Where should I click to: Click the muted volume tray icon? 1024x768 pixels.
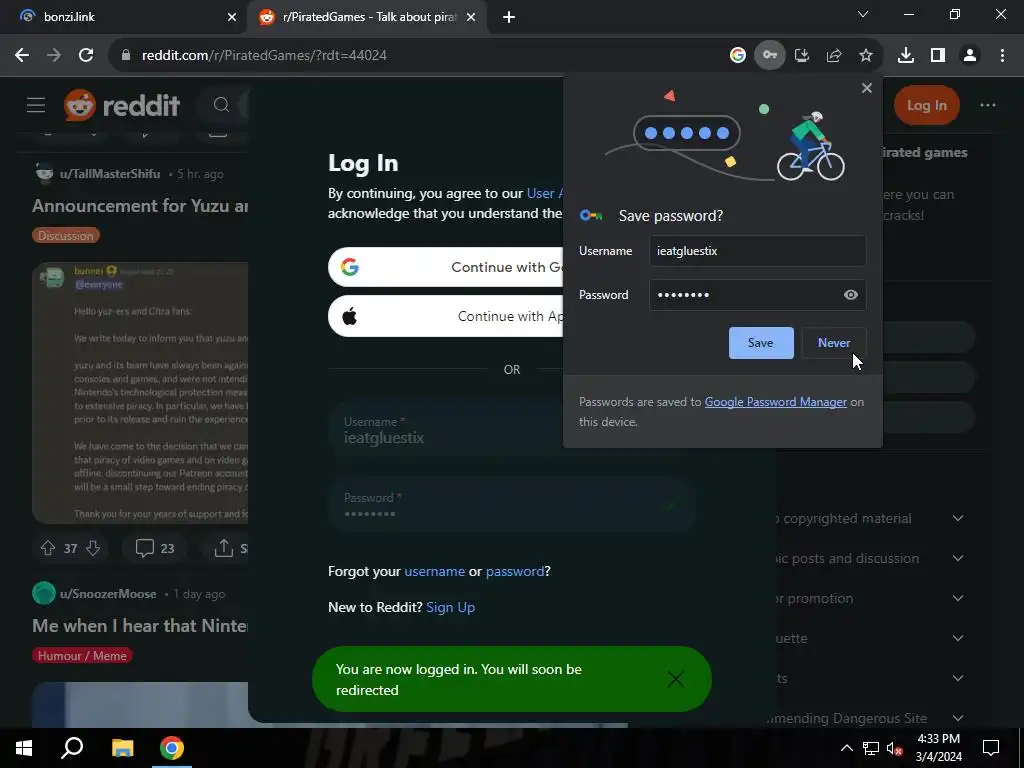tap(895, 748)
